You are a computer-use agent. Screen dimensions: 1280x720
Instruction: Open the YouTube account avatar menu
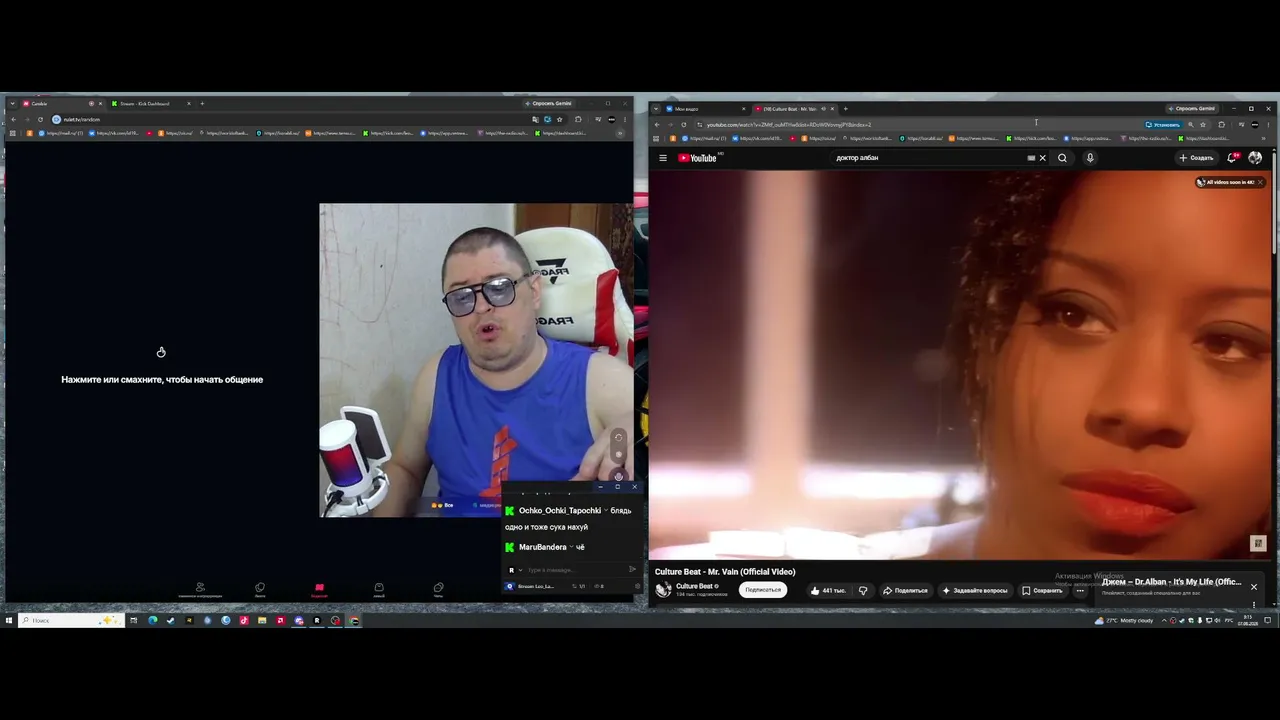point(1255,158)
